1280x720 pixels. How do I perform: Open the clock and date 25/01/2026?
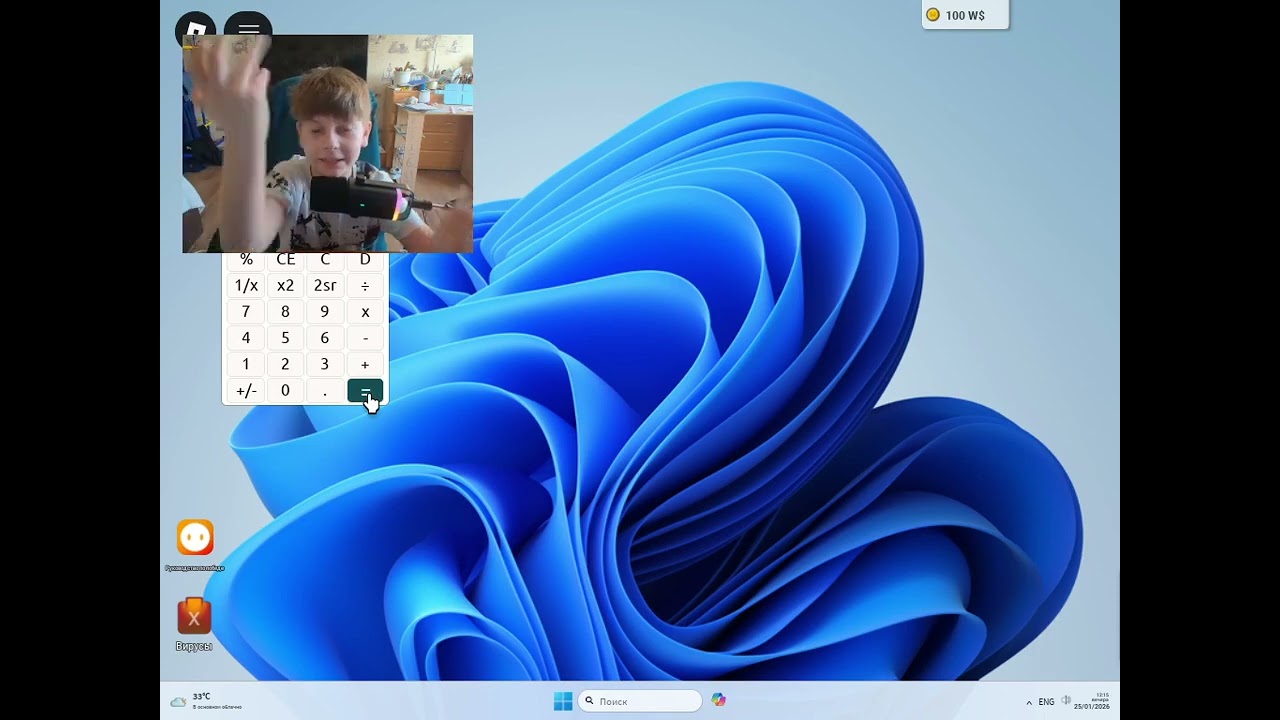(1092, 701)
